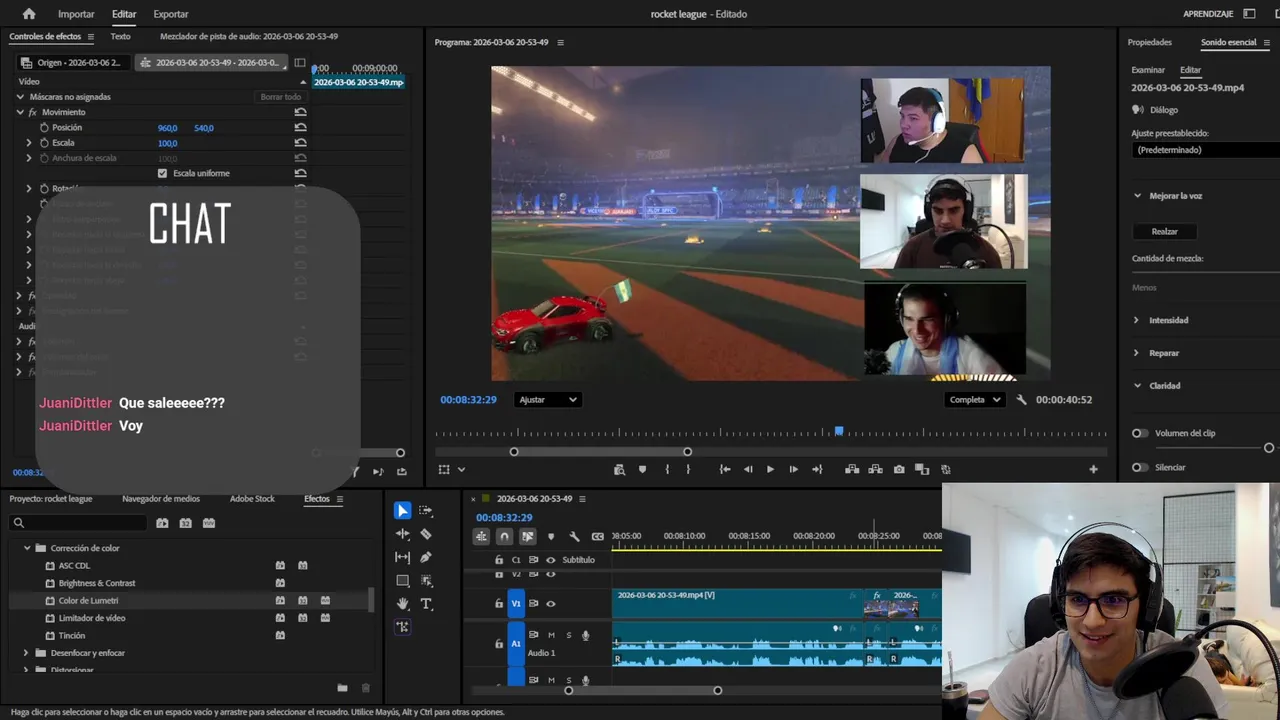Open the button editor plus icon

click(1093, 469)
